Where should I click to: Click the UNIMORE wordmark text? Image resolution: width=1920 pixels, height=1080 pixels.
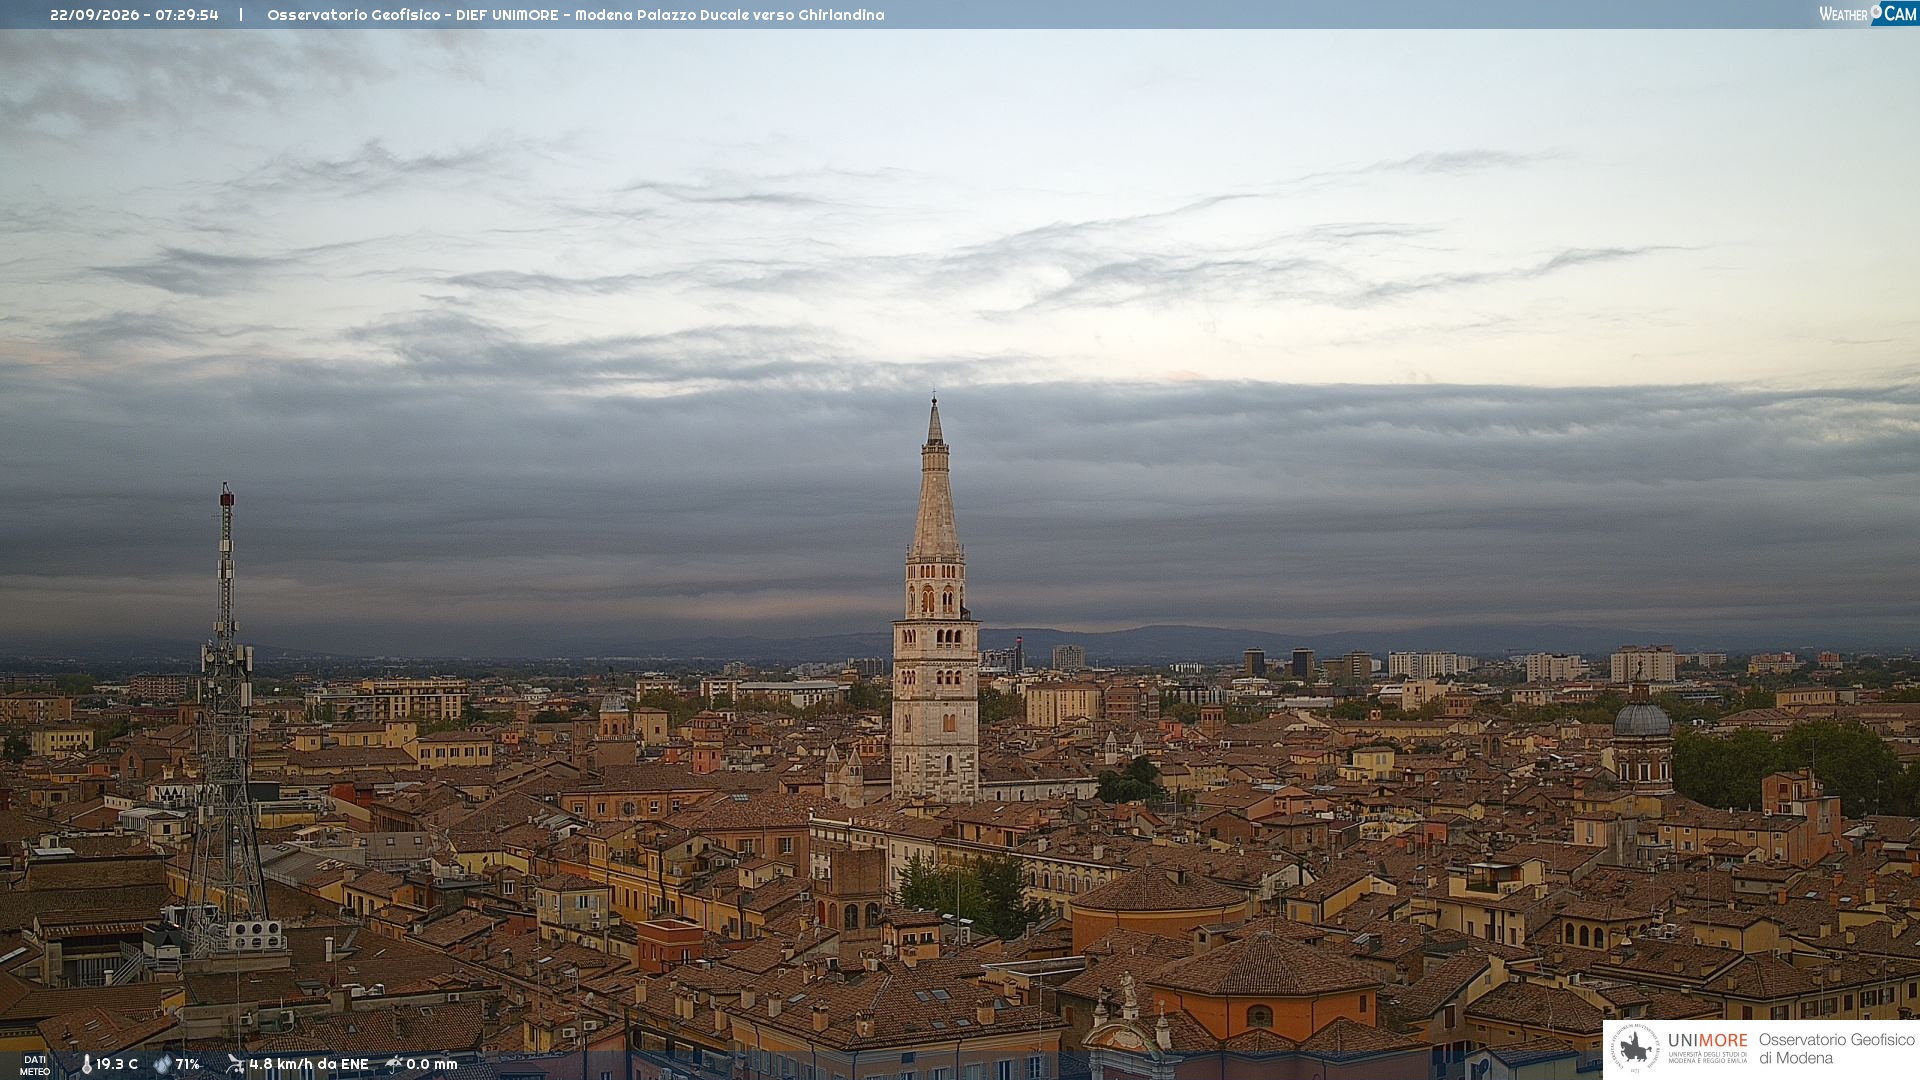click(x=1708, y=1041)
